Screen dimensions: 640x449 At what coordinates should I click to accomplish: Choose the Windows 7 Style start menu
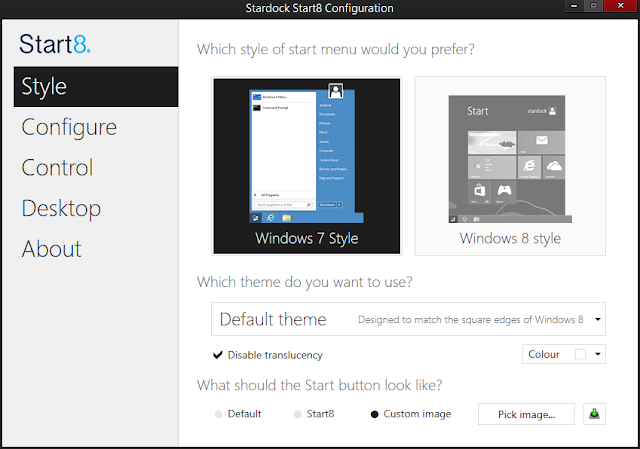coord(307,166)
